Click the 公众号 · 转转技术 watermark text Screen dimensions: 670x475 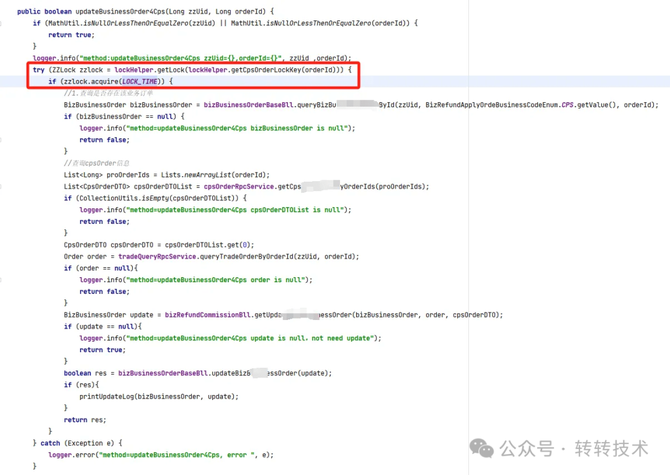tap(574, 448)
